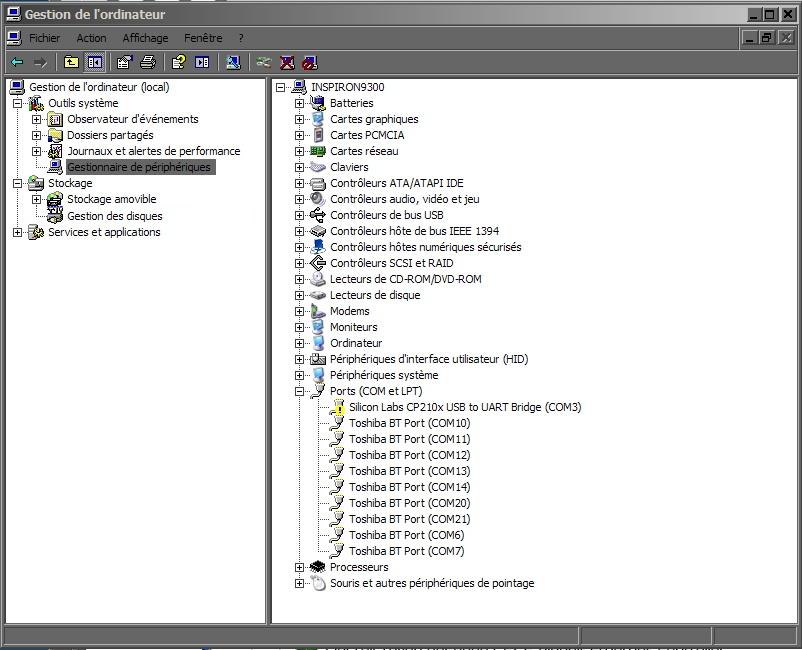Click the Batteries category icon
Viewport: 802px width, 650px height.
click(x=318, y=103)
